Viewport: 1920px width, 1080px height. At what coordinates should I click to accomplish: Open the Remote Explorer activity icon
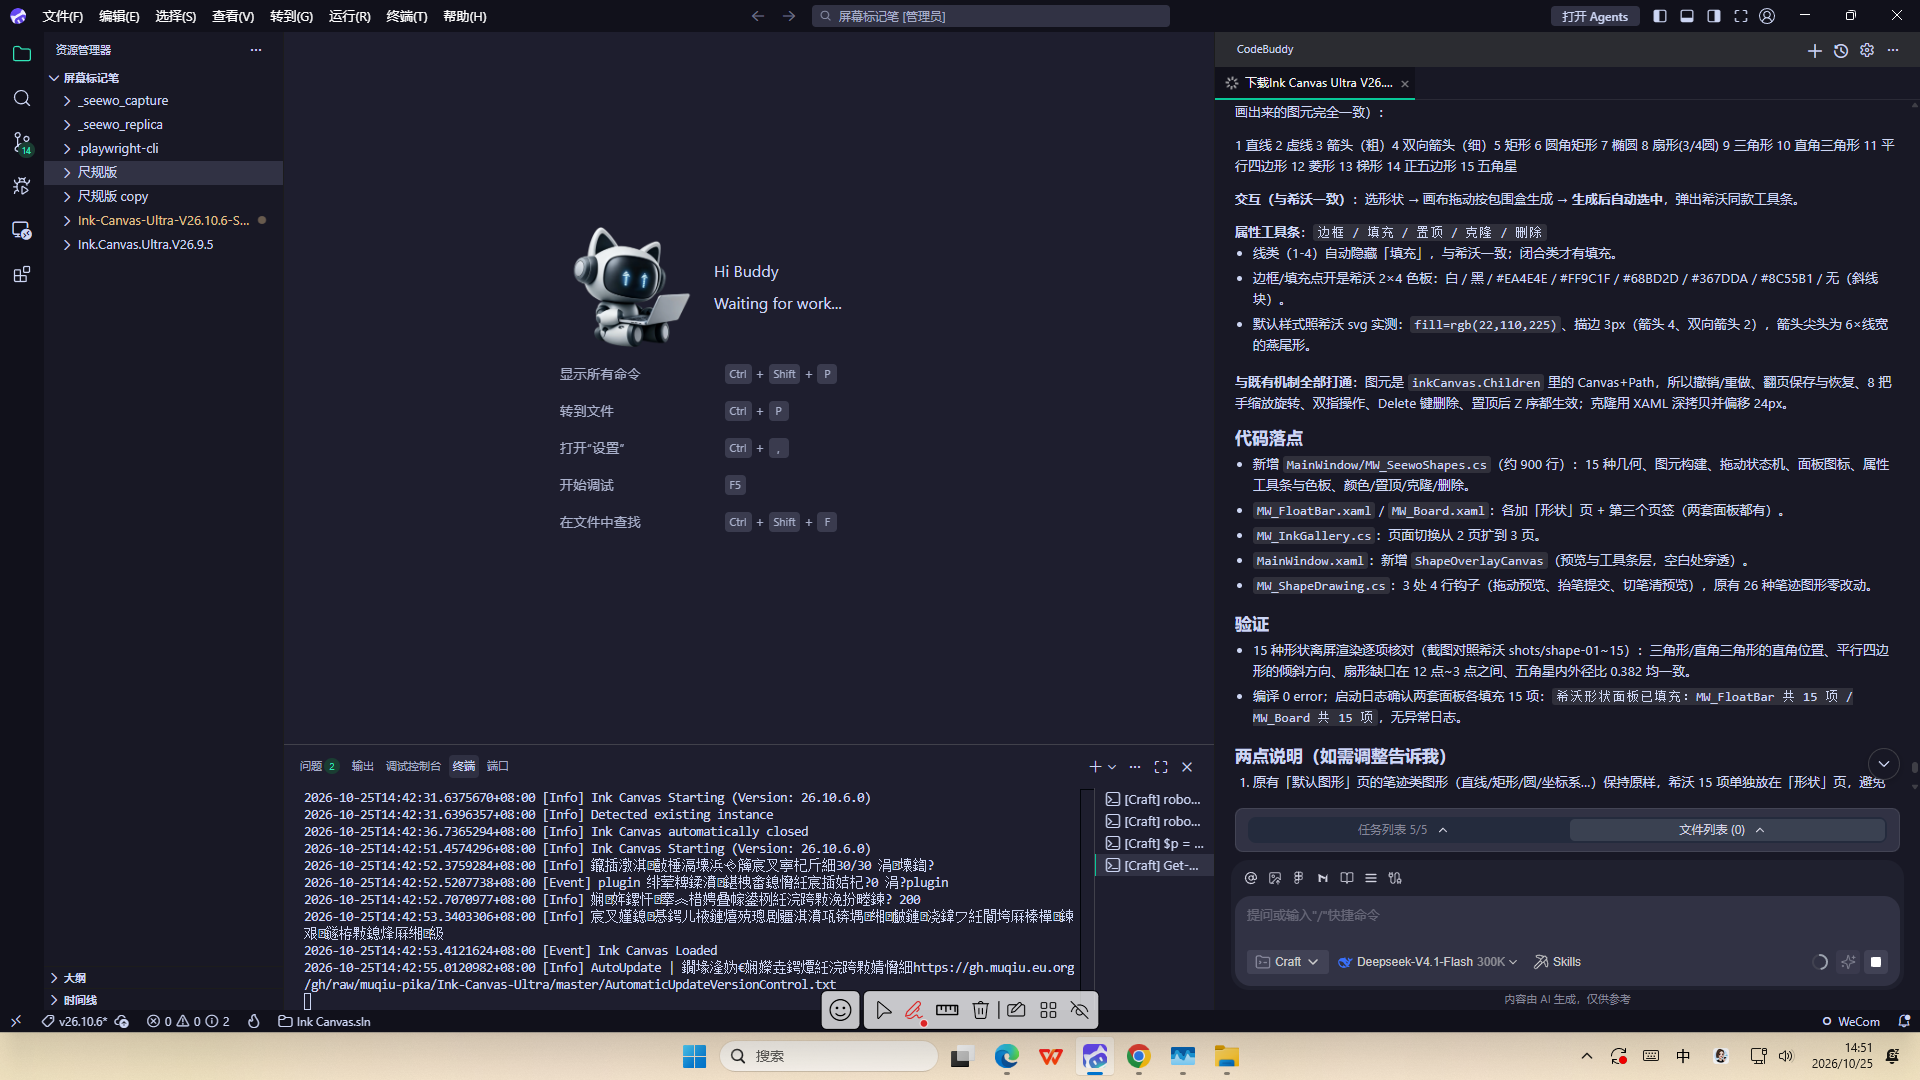click(22, 230)
